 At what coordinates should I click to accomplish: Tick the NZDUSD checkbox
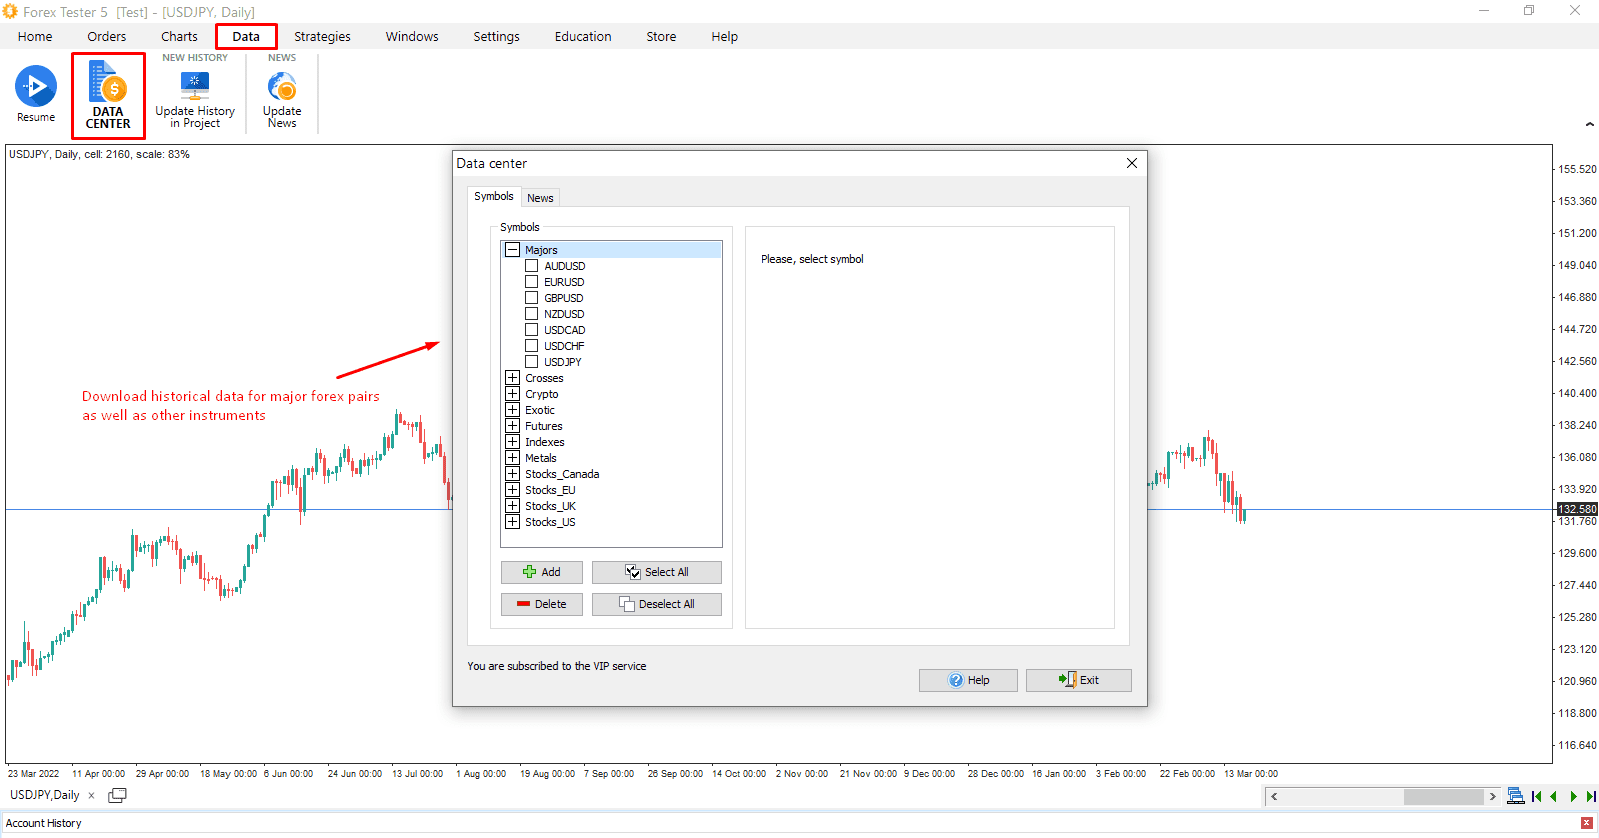532,314
